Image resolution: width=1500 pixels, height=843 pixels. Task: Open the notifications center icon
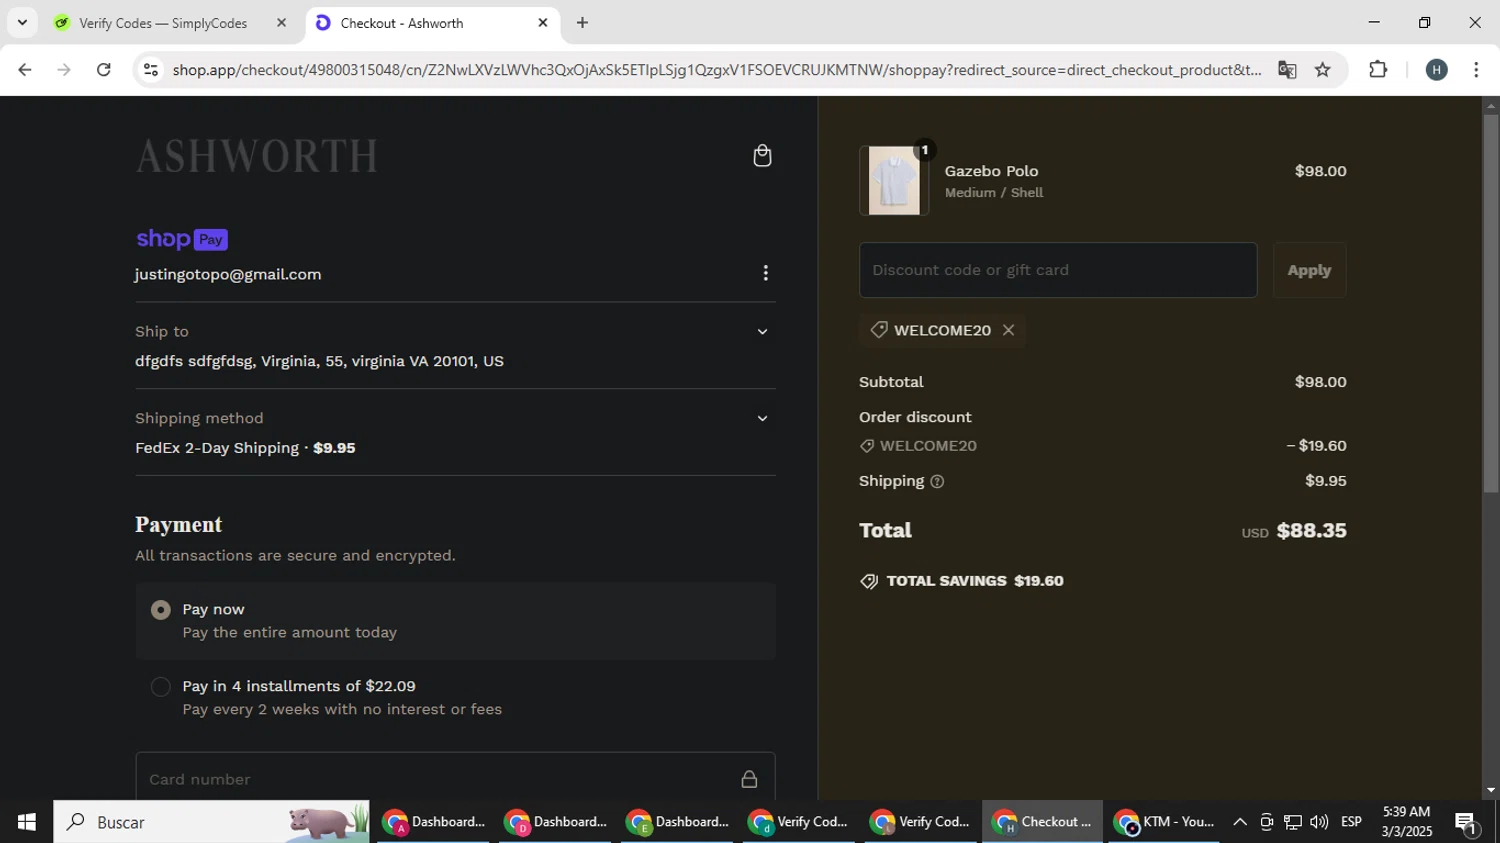pos(1467,824)
